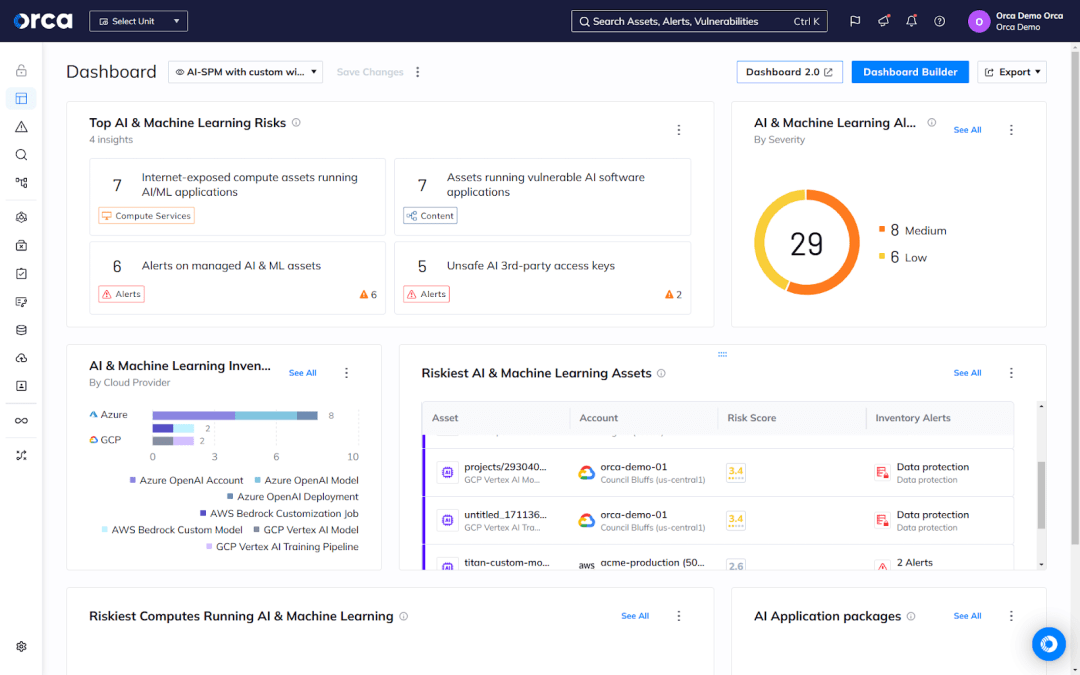The height and width of the screenshot is (675, 1080).
Task: Toggle GCP Vertex AI Training Pipeline legend entry
Action: click(x=282, y=546)
